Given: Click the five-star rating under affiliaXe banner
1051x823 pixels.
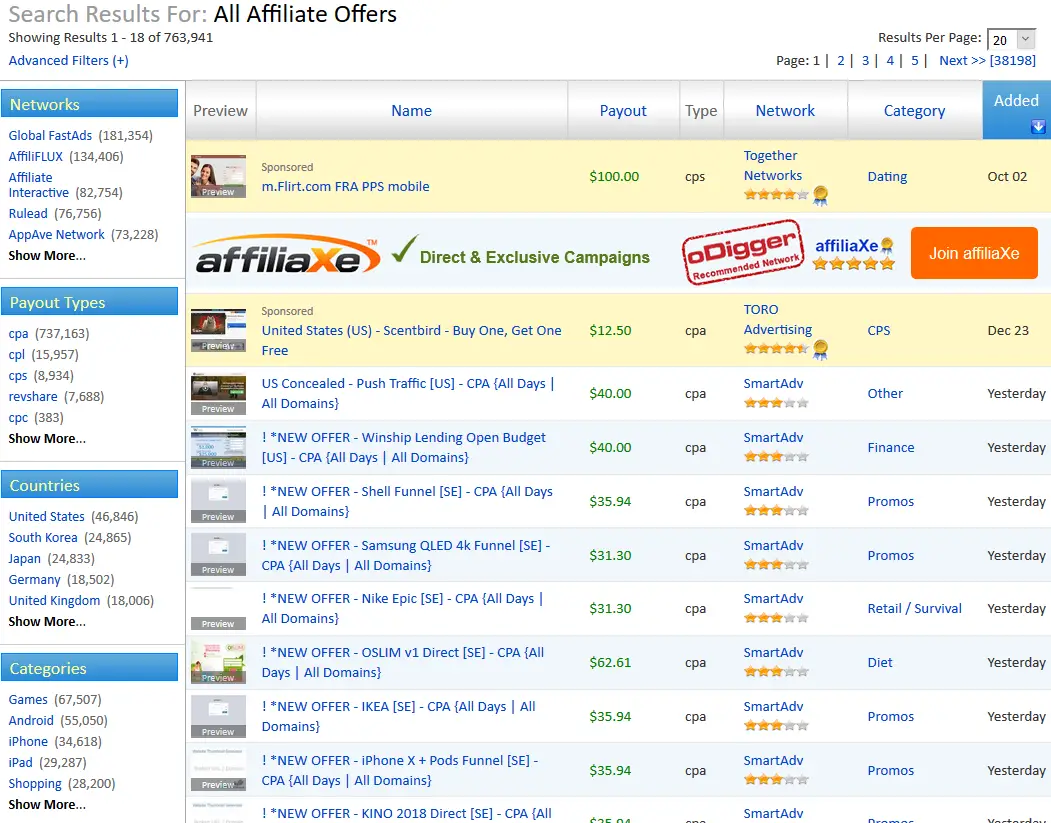Looking at the screenshot, I should point(853,263).
